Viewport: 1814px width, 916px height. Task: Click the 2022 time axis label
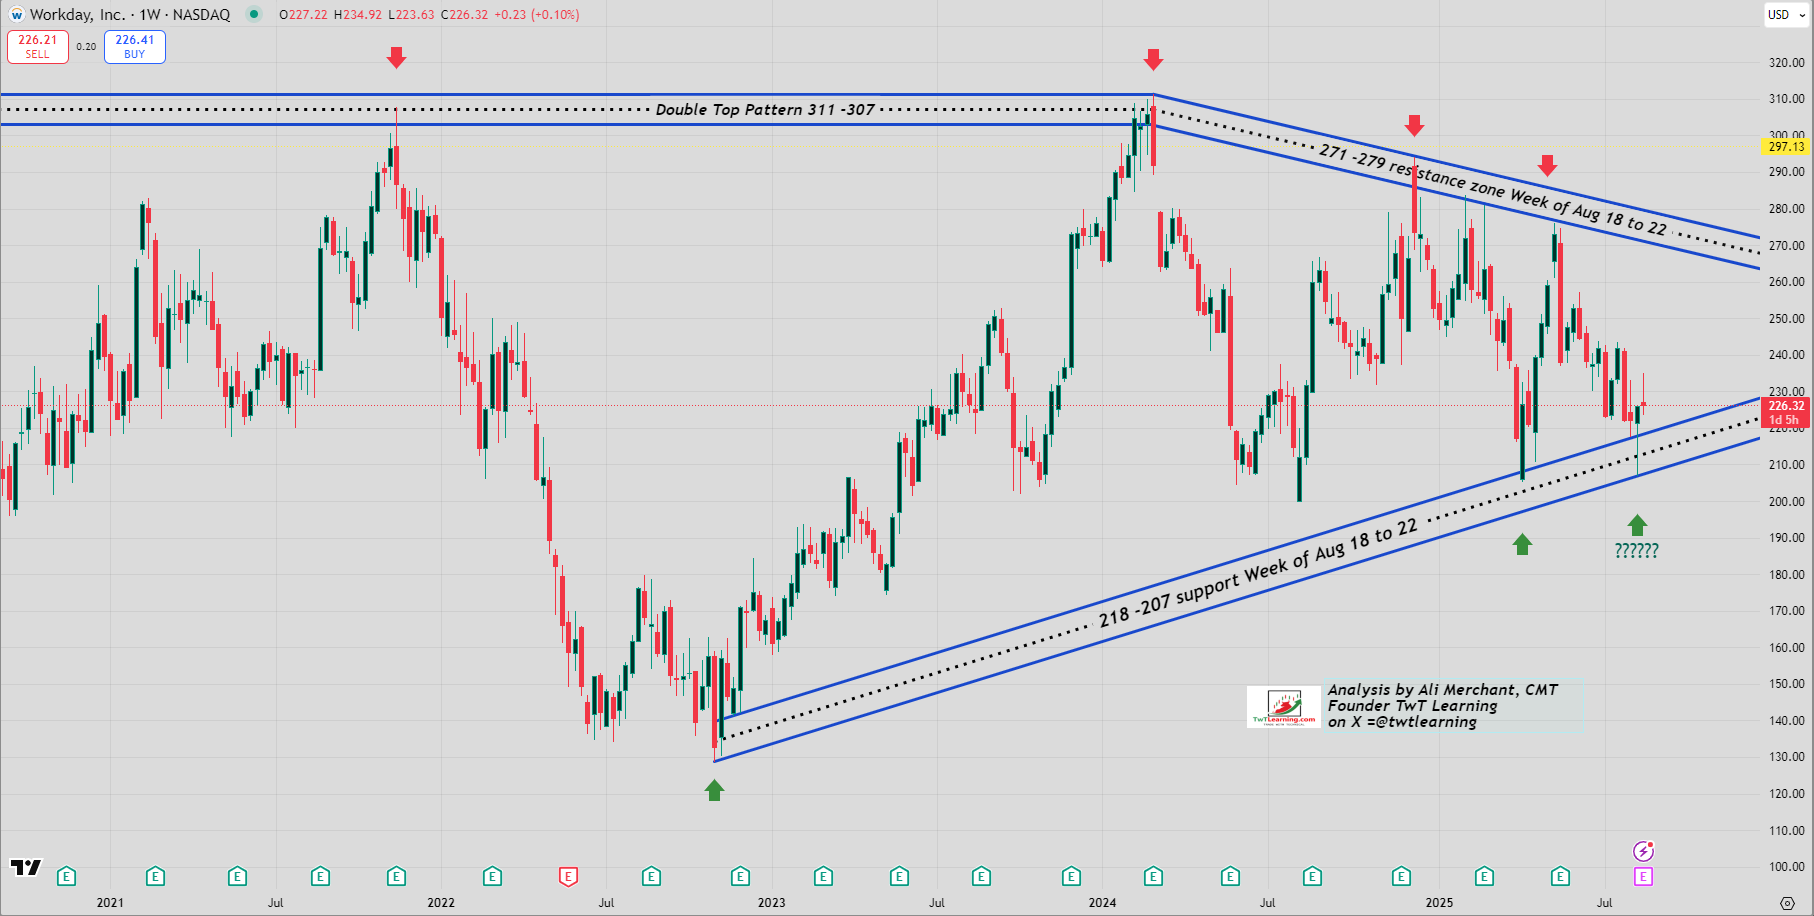441,903
